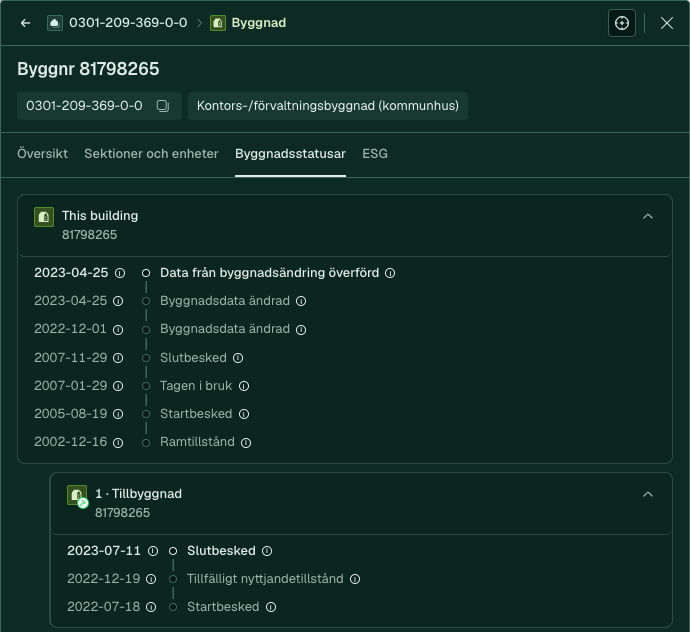Viewport: 690px width, 632px height.
Task: Open info beside bold date 2023-04-25
Action: pos(120,273)
